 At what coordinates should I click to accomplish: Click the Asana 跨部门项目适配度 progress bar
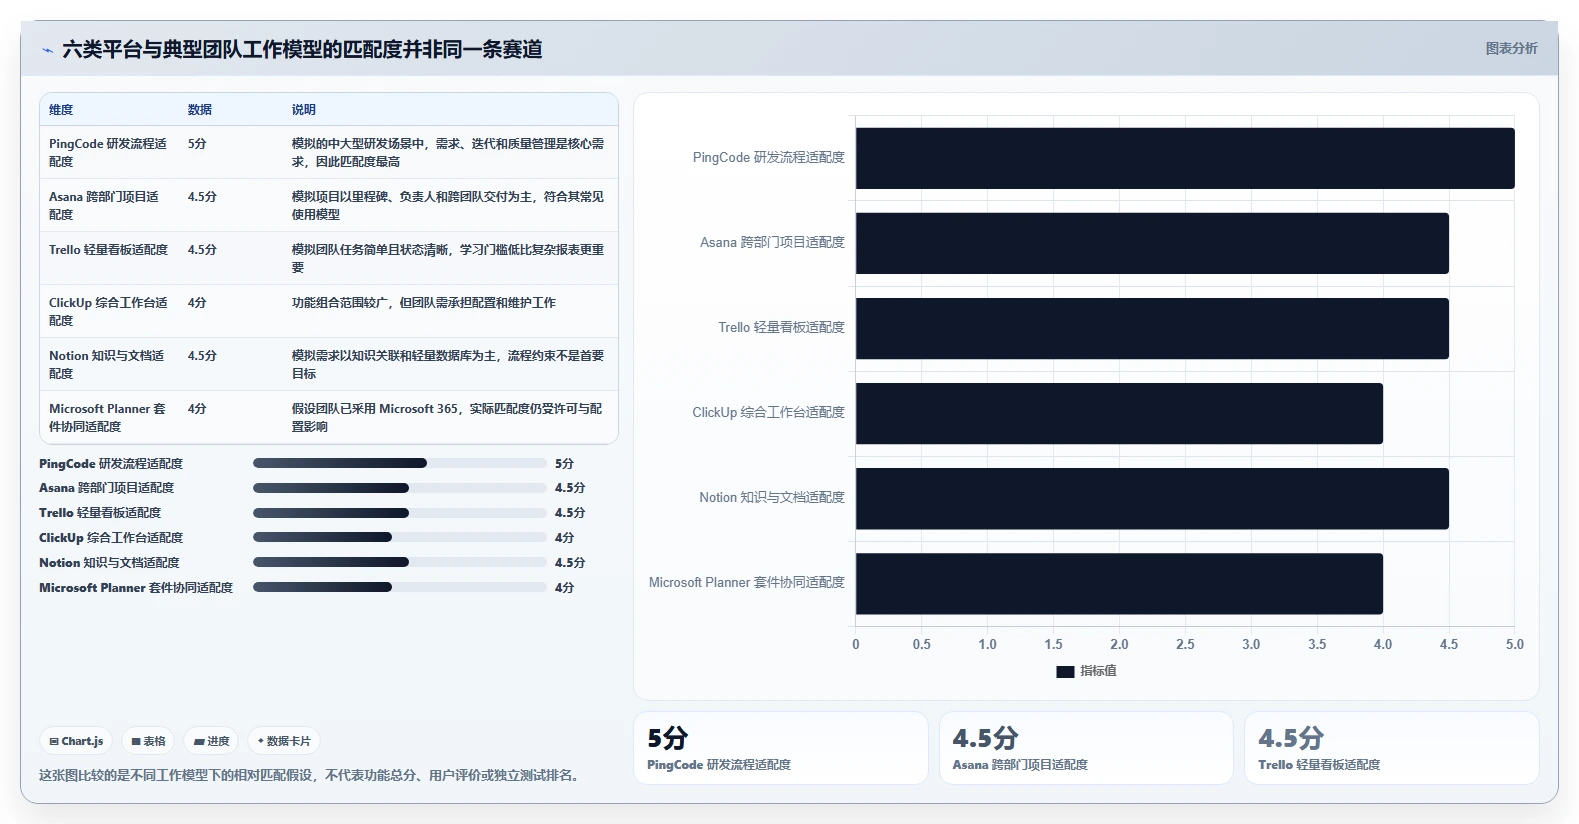coord(400,488)
